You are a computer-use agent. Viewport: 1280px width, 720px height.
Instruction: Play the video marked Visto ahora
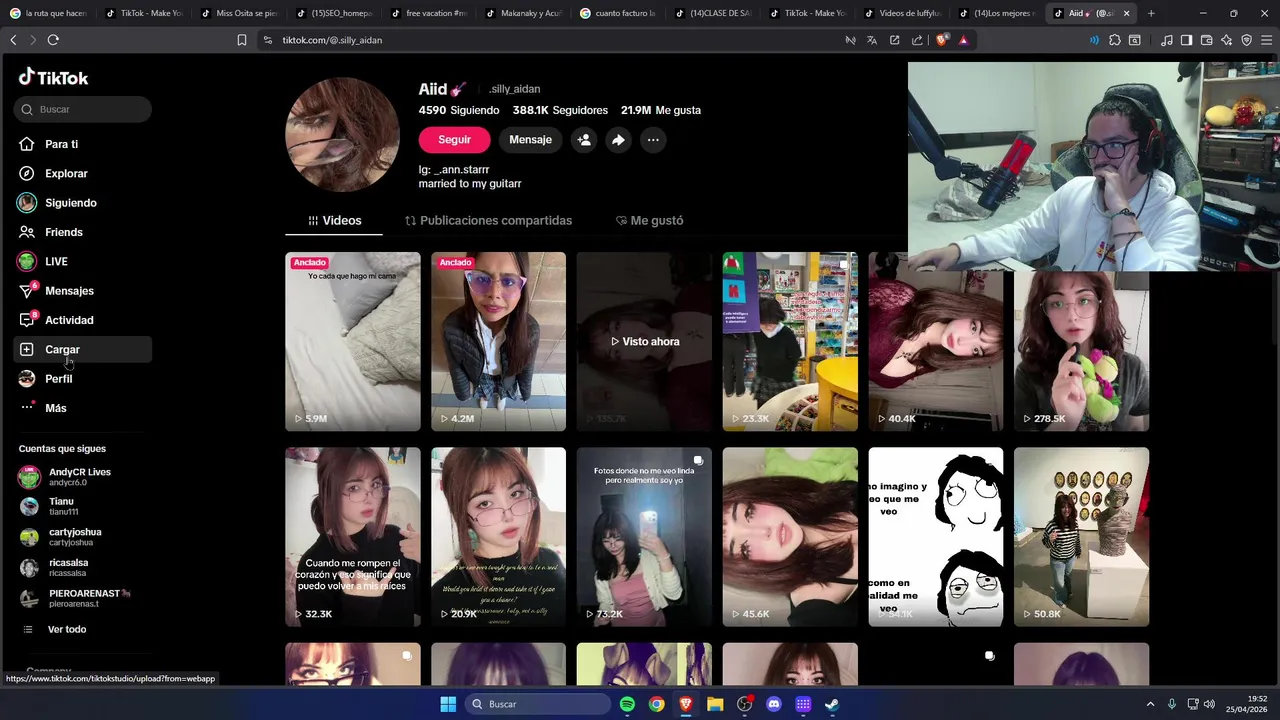coord(644,341)
